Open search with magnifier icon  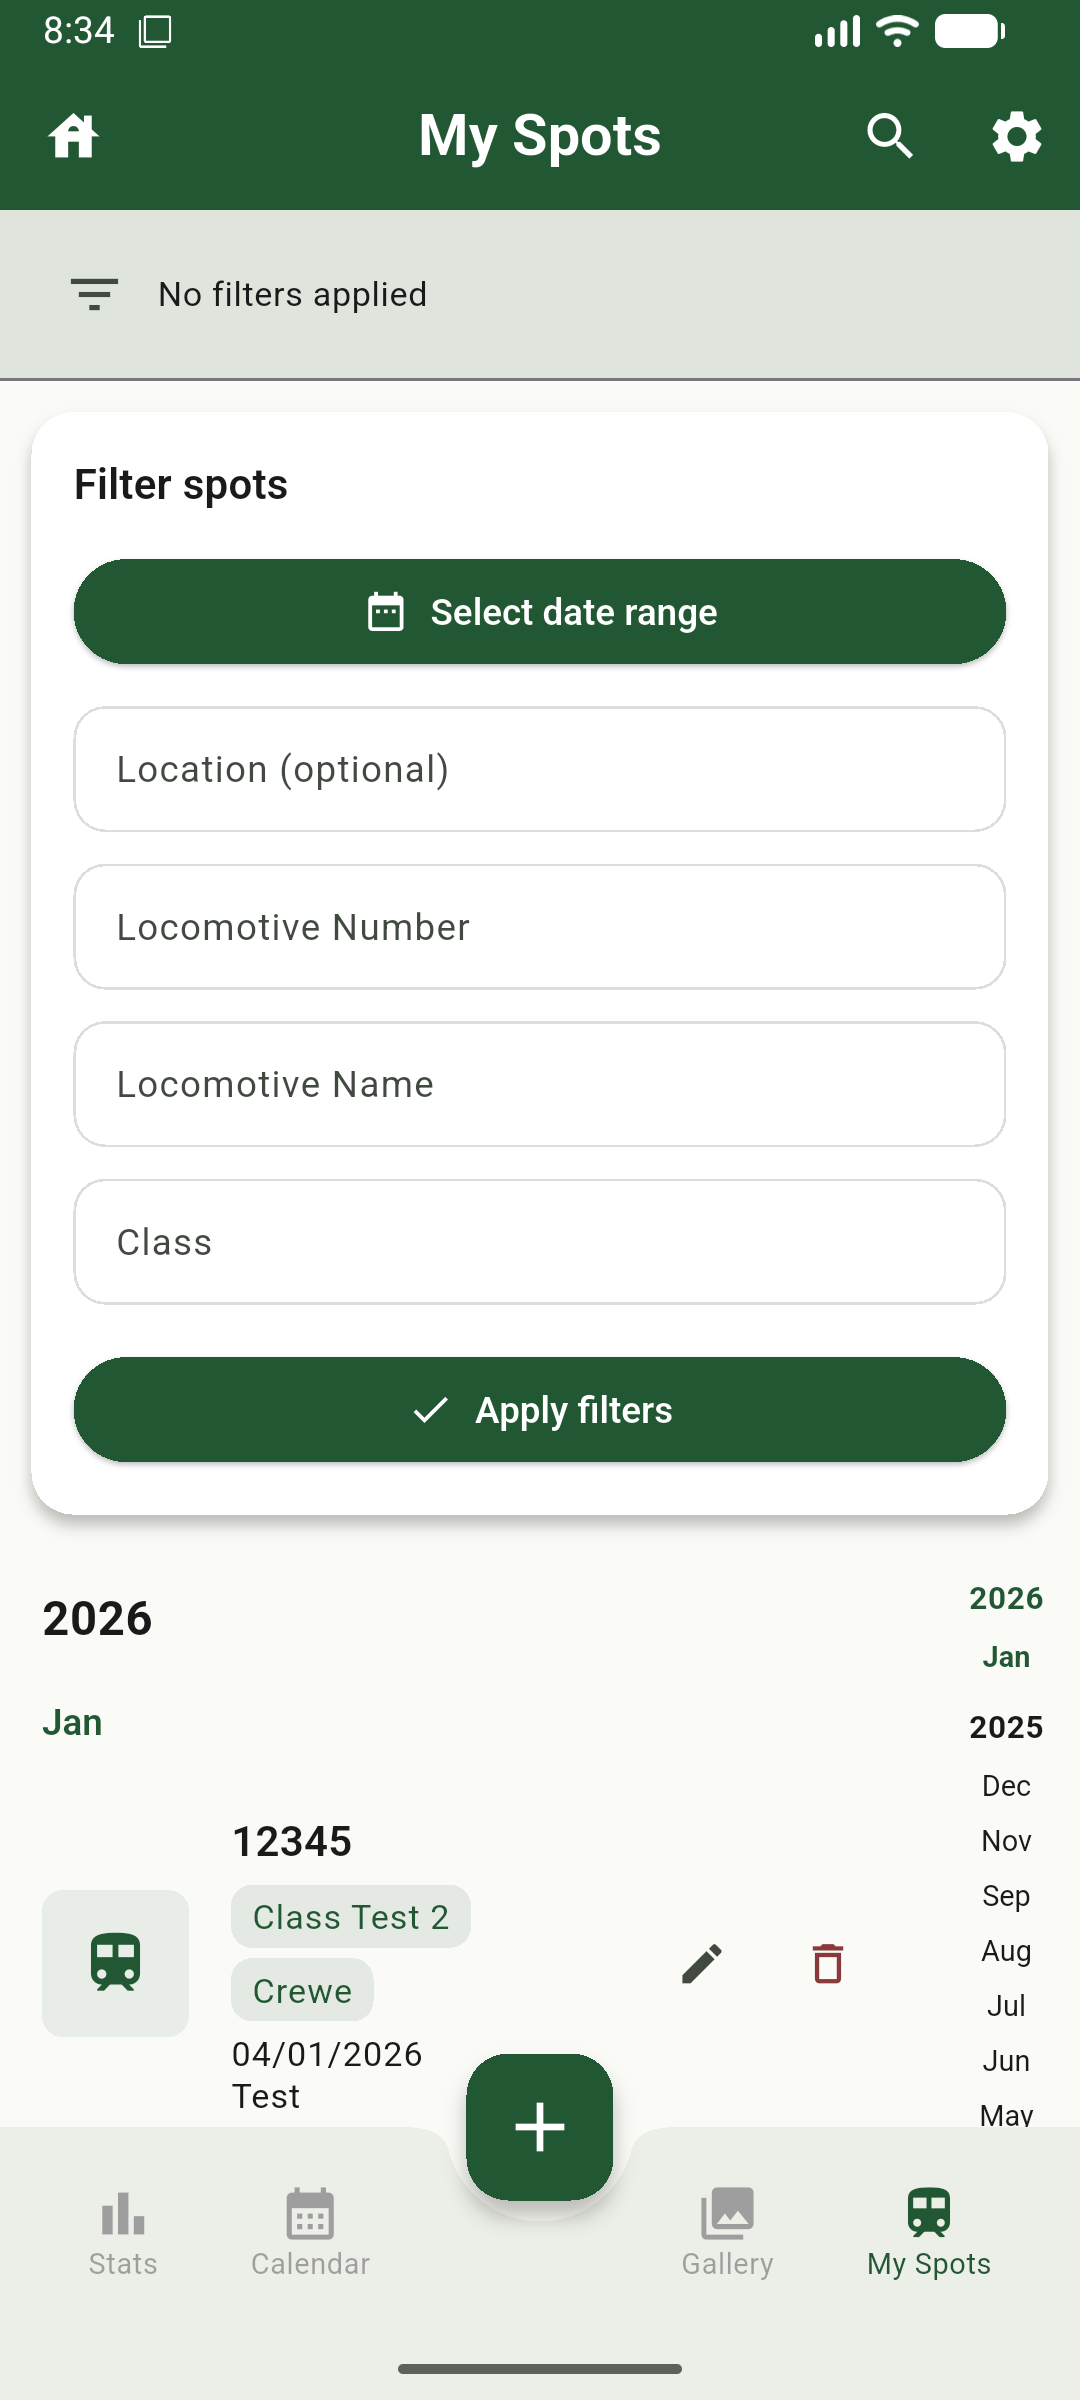point(889,136)
